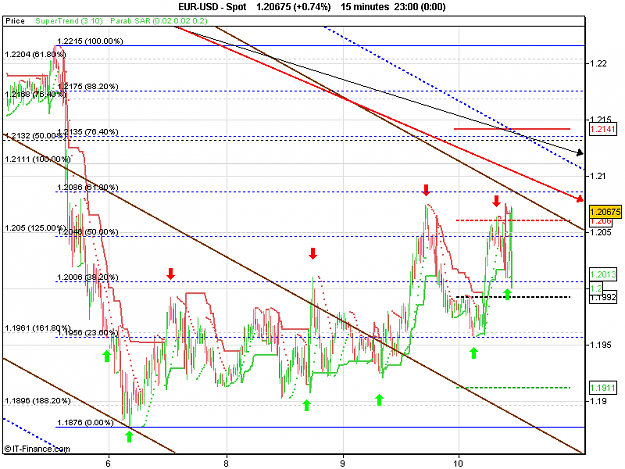Click the 1.2176 (88.20%) Fibonacci label
Screen dimensions: 625x469
(88, 86)
